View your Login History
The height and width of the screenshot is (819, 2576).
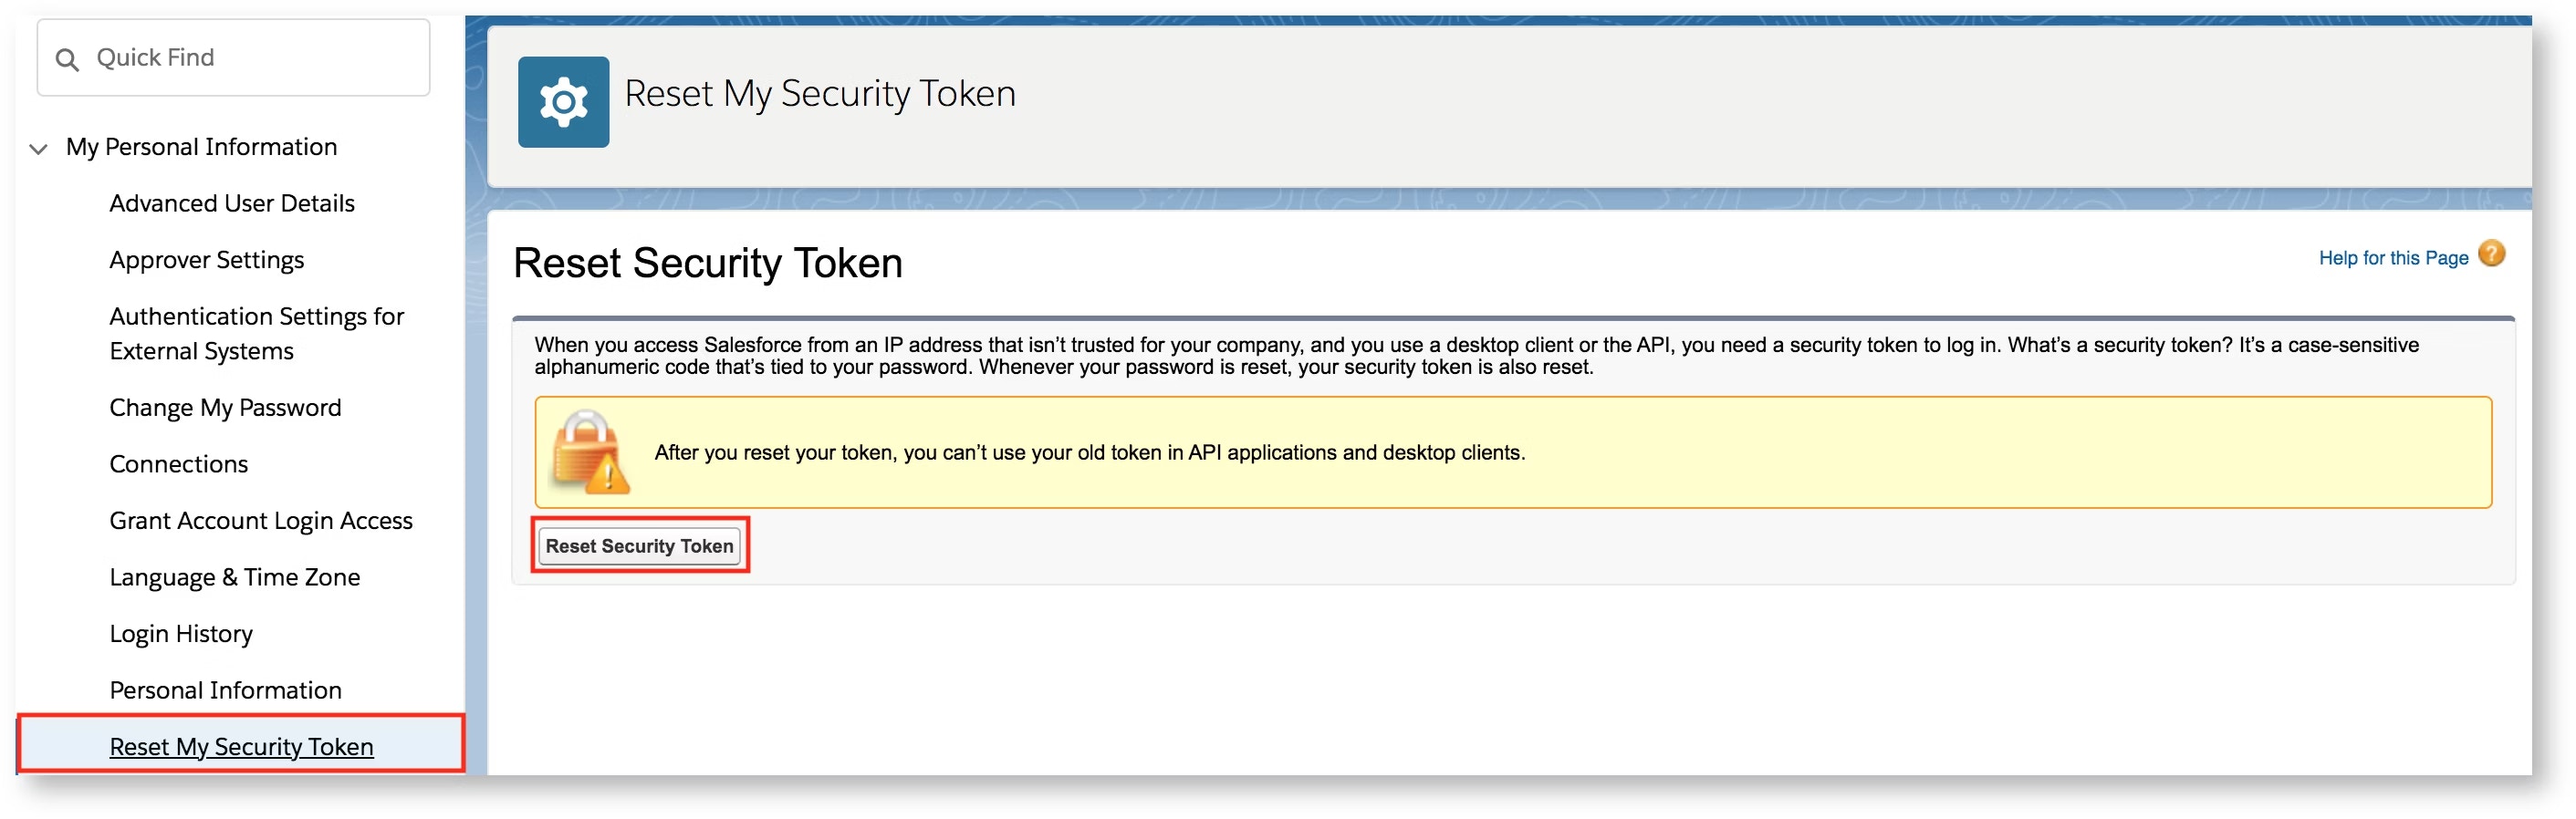181,633
